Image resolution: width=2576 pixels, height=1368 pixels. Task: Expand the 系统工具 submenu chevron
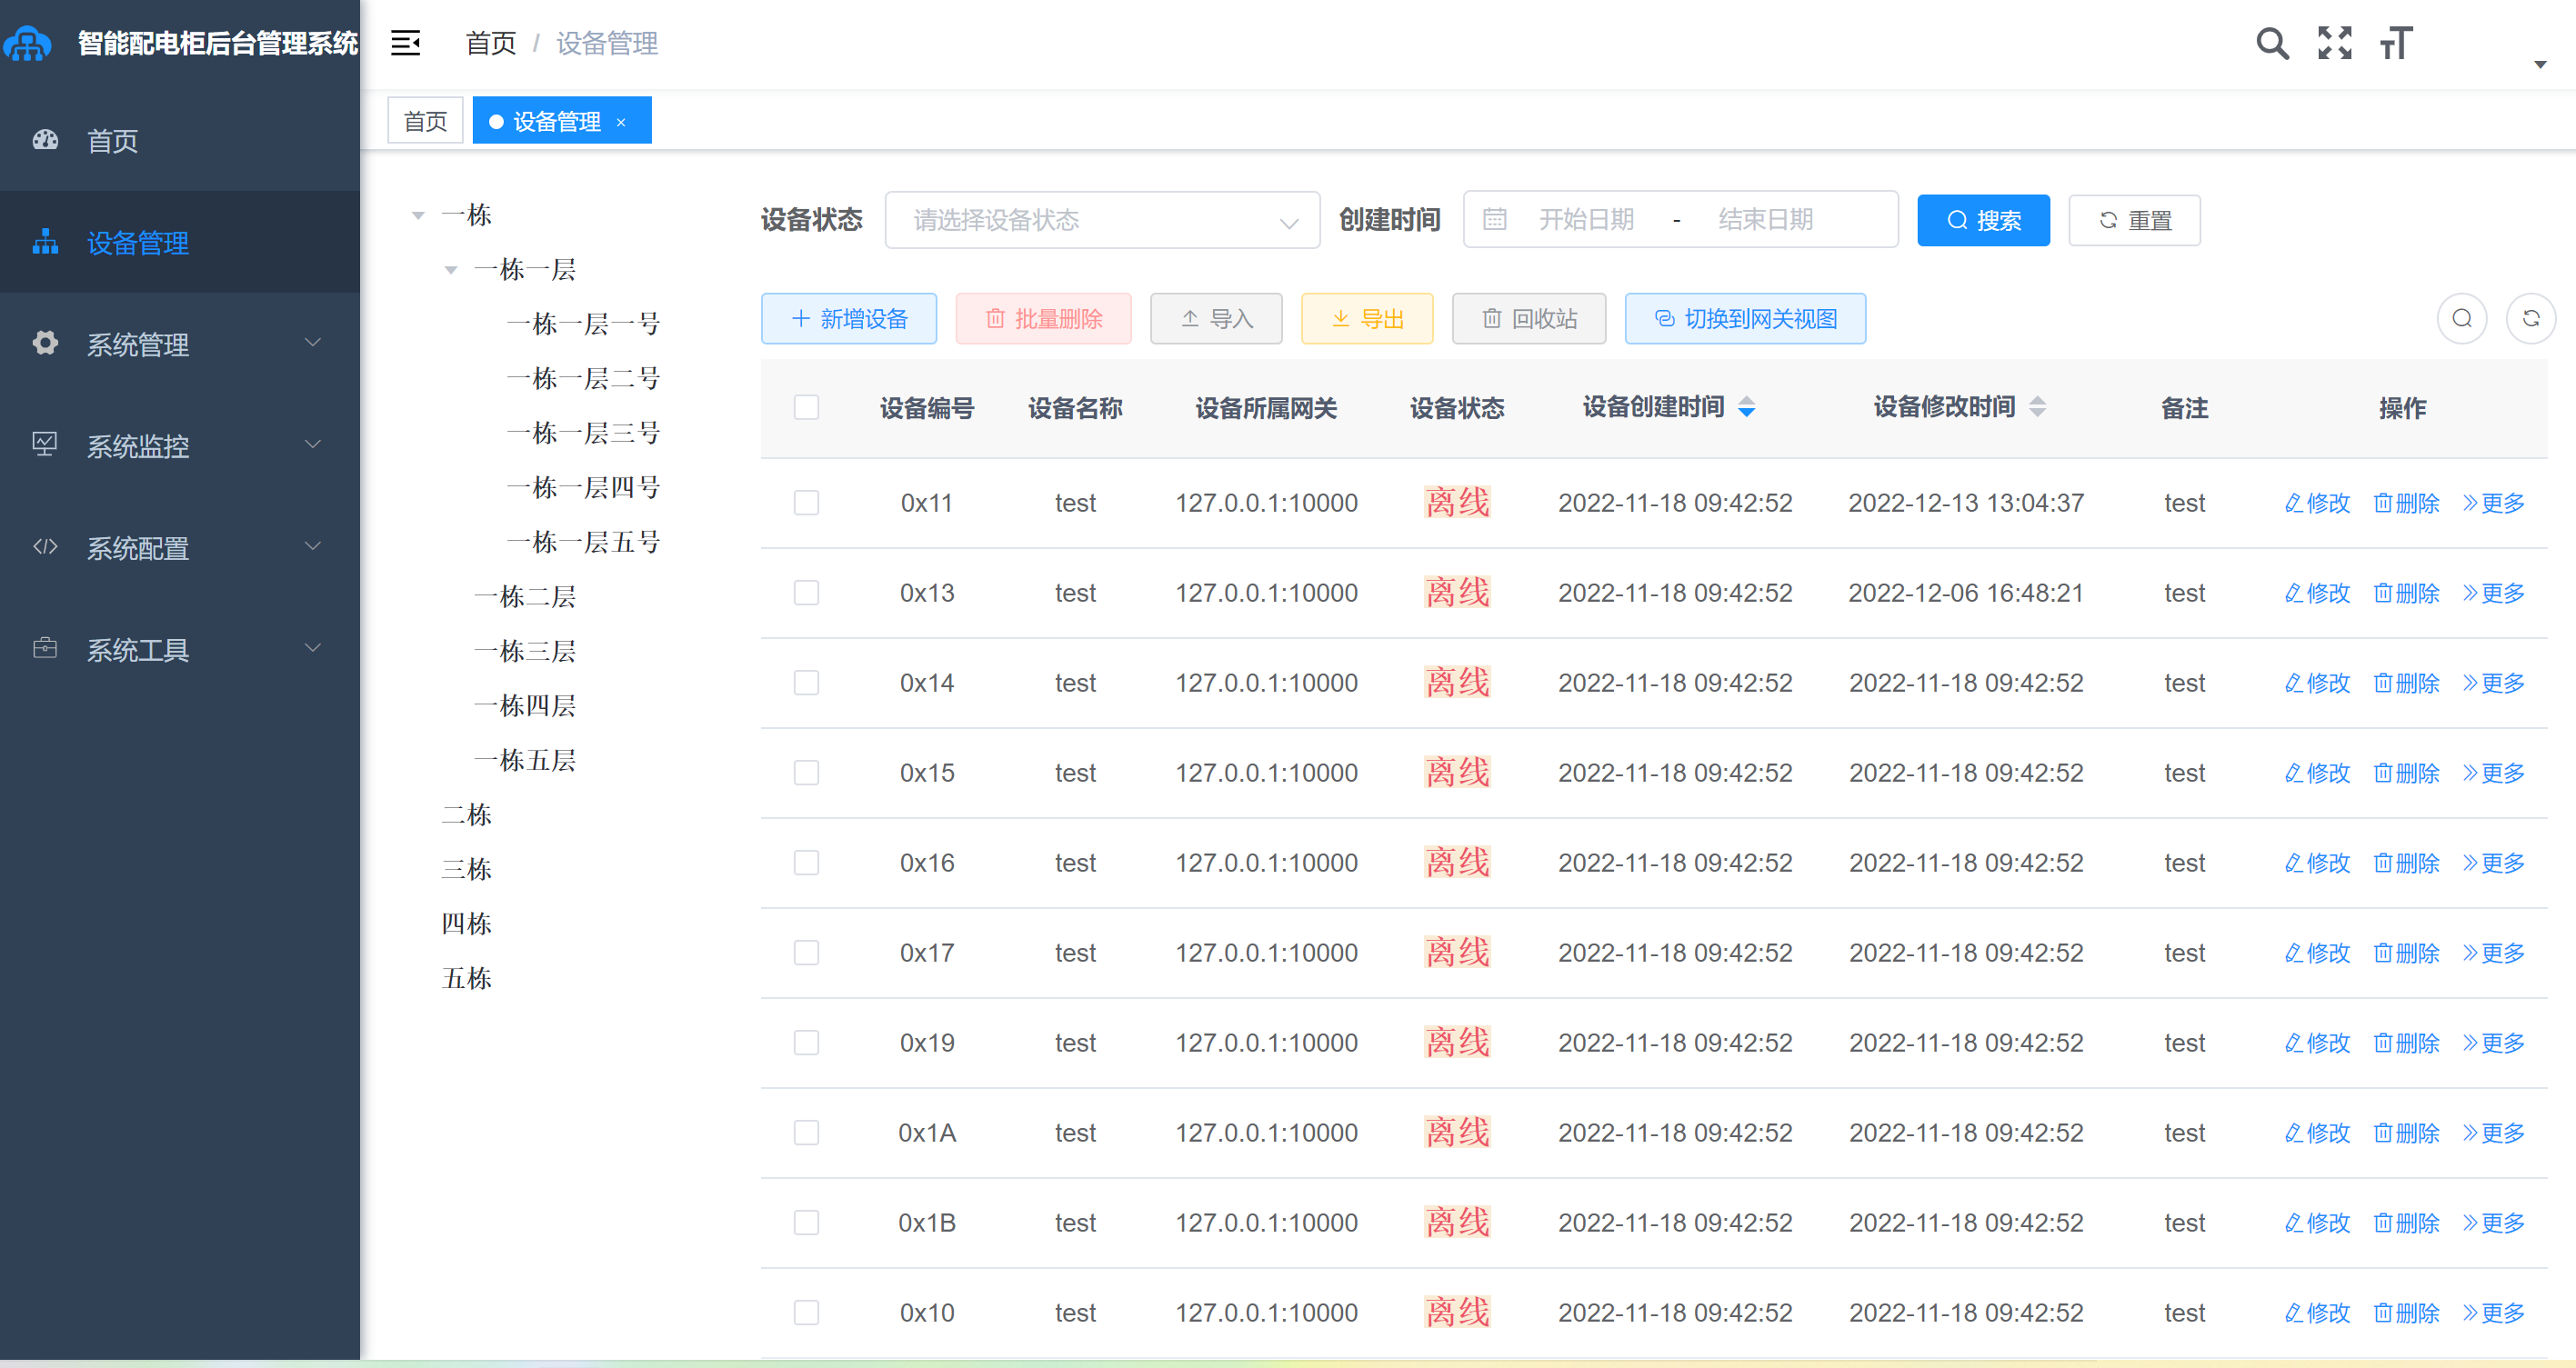(312, 648)
